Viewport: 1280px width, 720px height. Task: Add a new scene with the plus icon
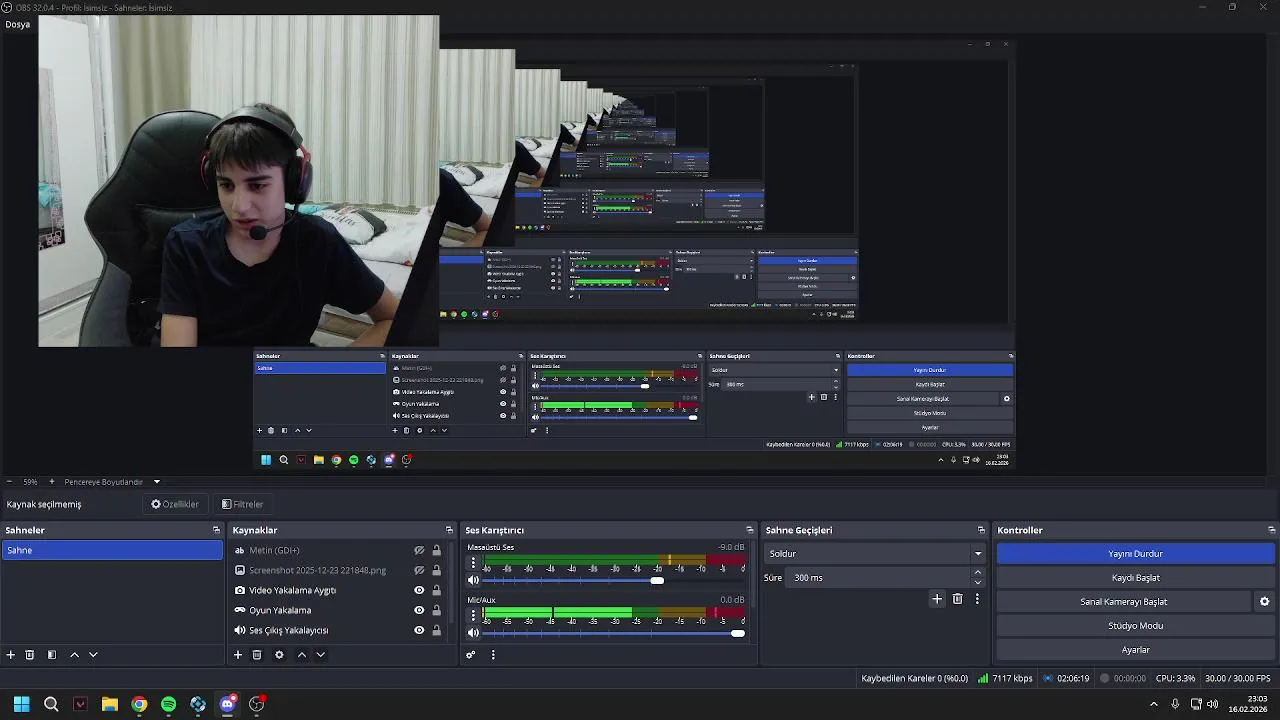click(x=11, y=655)
